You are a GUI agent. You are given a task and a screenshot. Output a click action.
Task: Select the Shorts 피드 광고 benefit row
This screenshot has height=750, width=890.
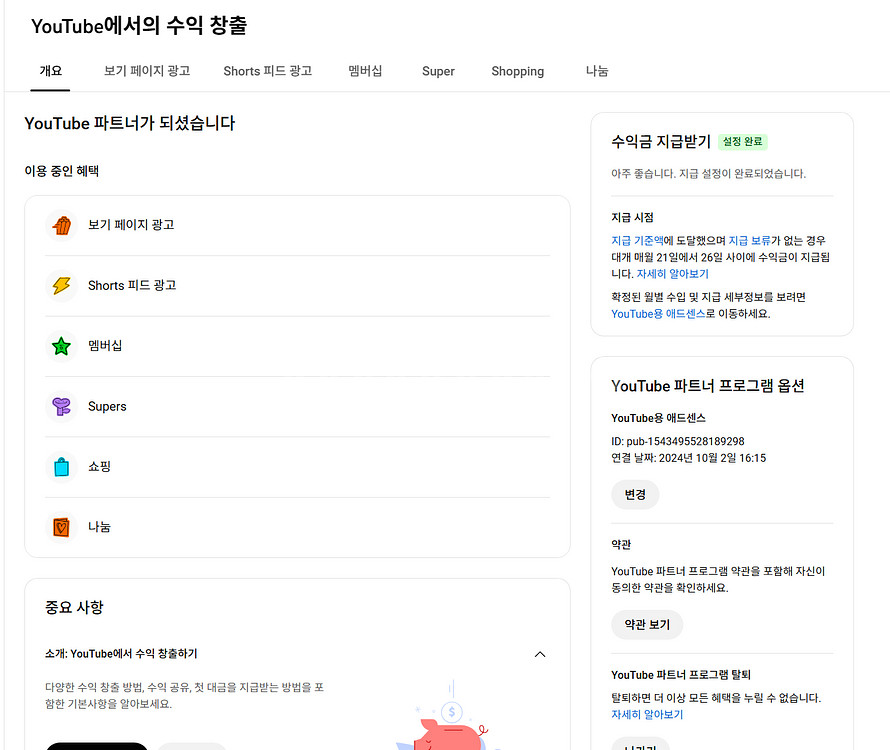[297, 286]
